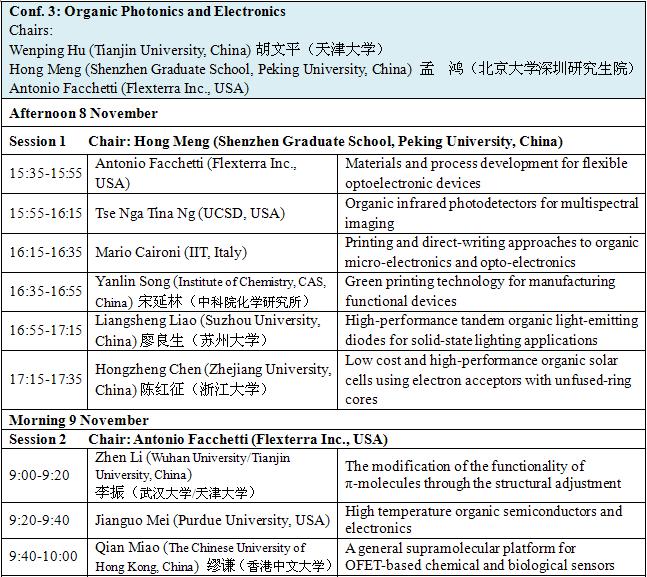The height and width of the screenshot is (577, 647).
Task: Click the Afternoon 8 November heading
Action: 84,114
